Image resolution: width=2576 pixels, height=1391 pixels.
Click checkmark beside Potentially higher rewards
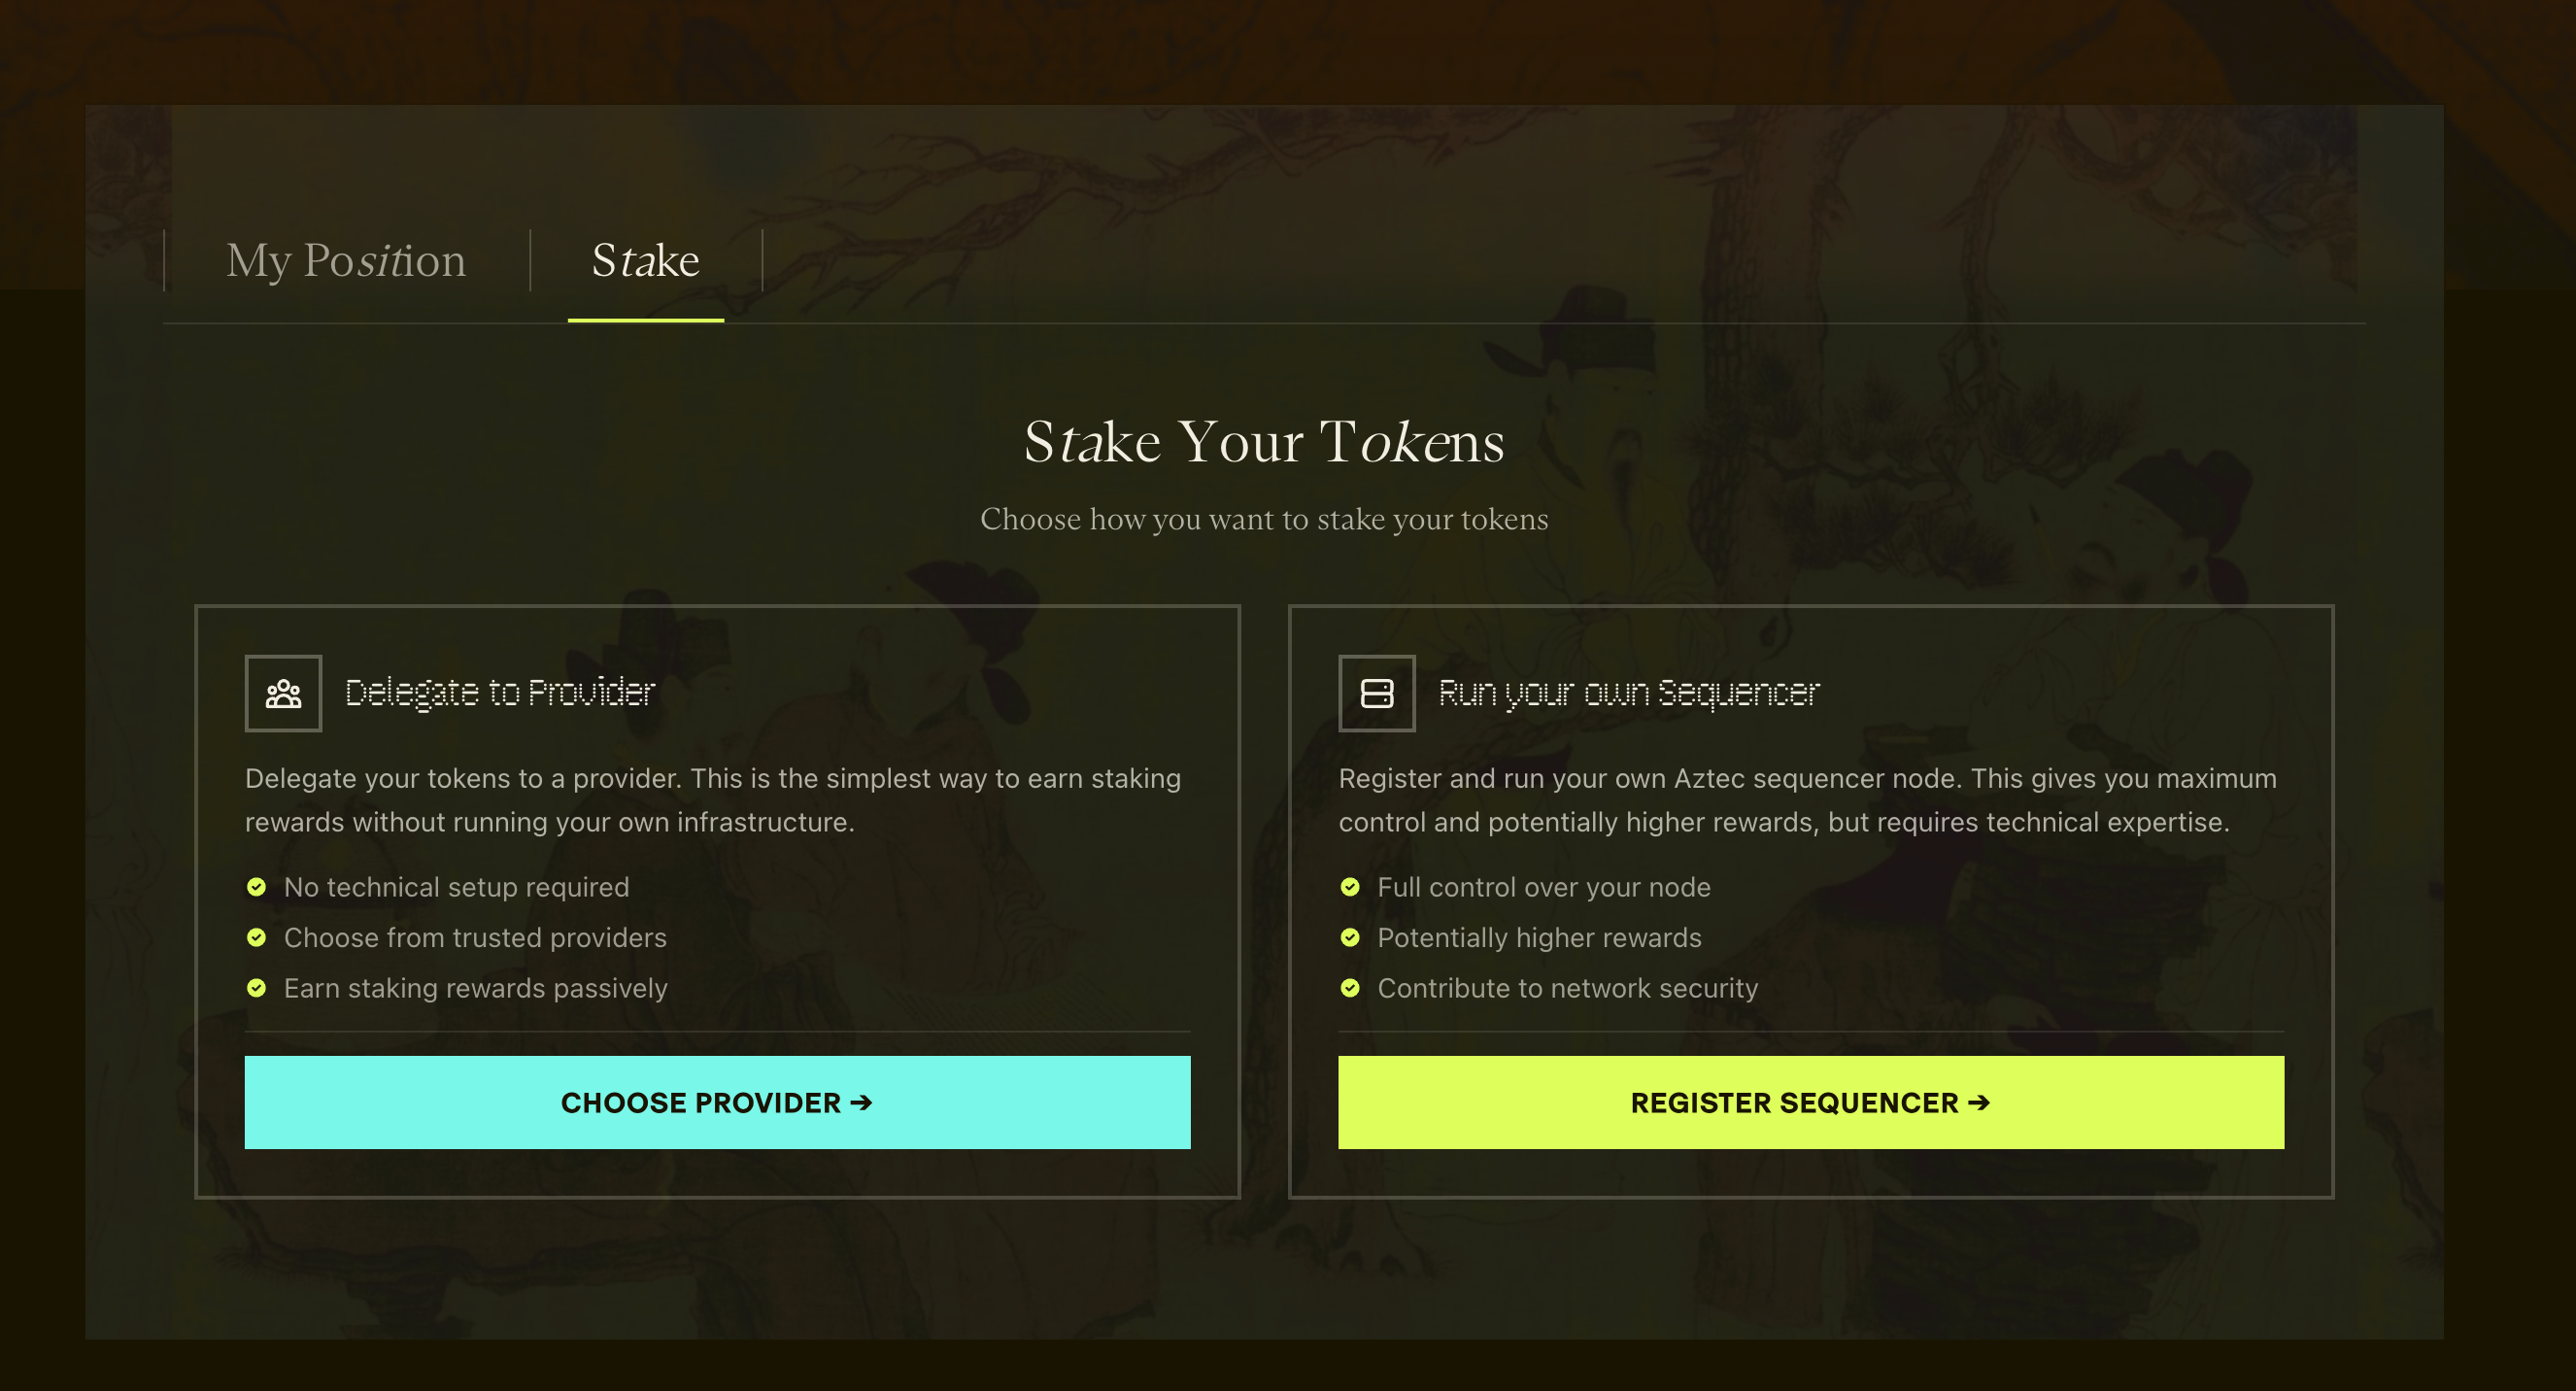pos(1350,938)
